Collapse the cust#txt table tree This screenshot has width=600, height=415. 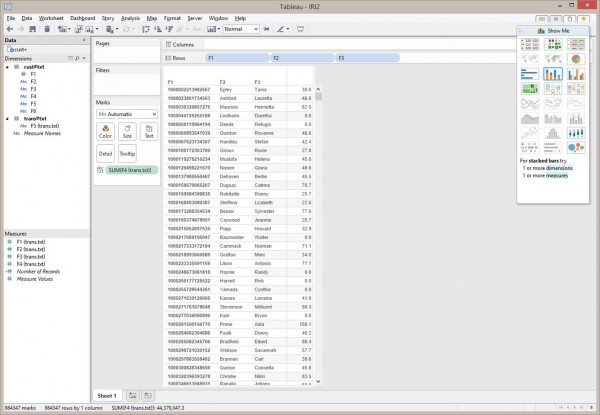click(7, 67)
